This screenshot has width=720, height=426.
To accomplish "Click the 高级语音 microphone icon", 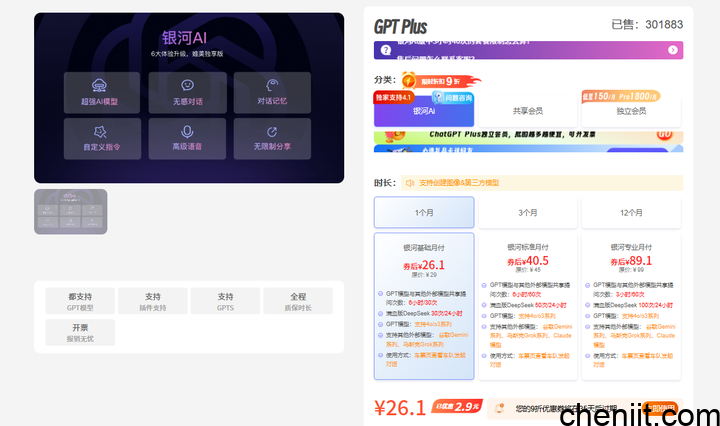I will pos(187,131).
